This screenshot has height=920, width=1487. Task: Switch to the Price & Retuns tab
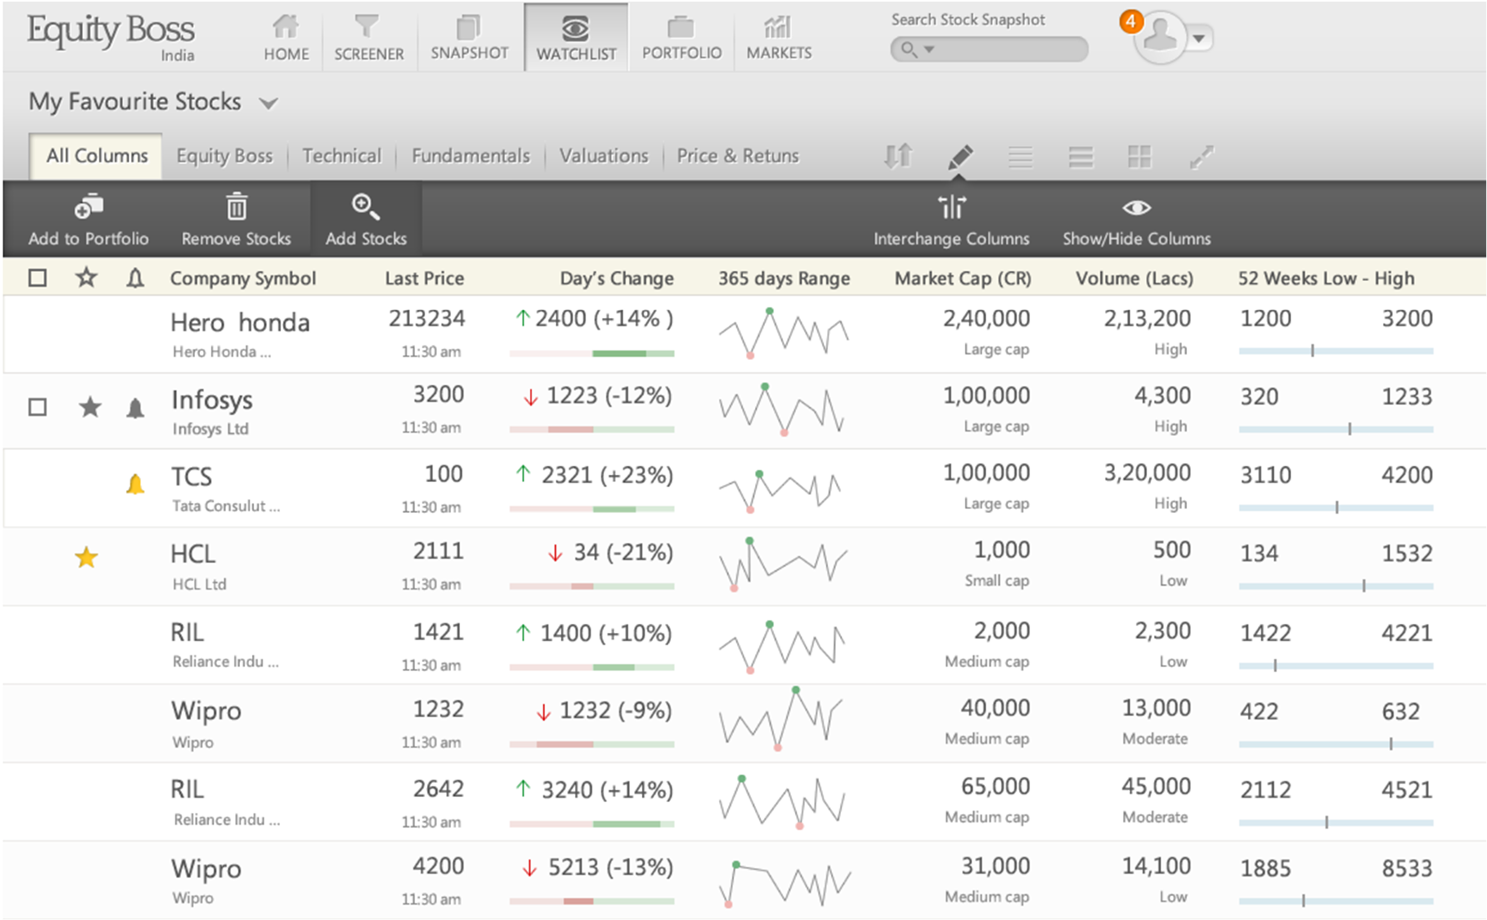pos(738,156)
